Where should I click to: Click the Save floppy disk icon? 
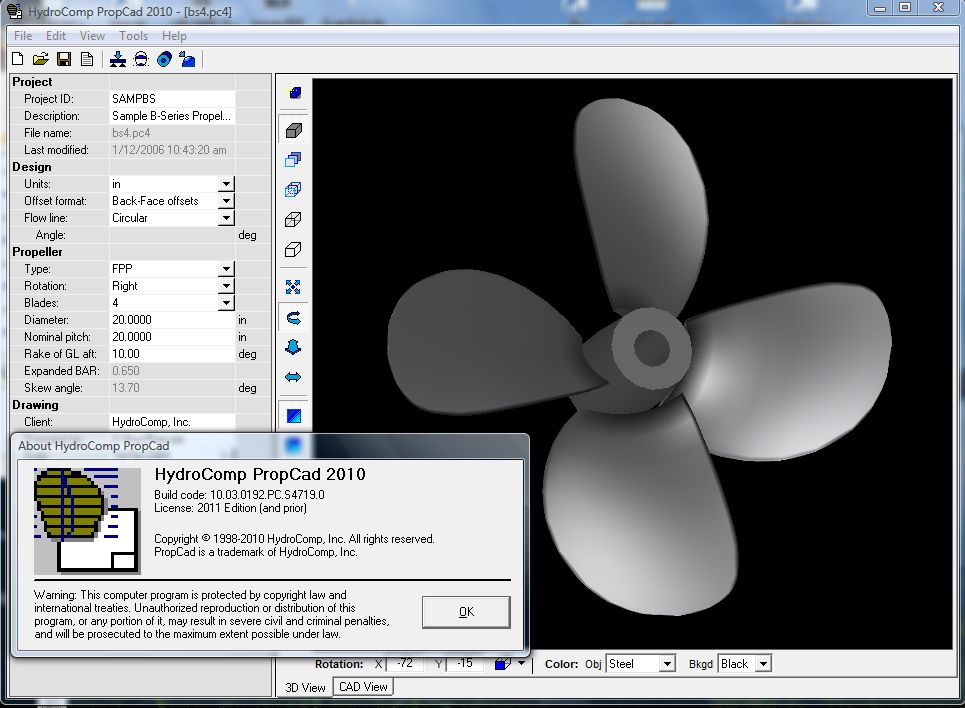pos(64,59)
